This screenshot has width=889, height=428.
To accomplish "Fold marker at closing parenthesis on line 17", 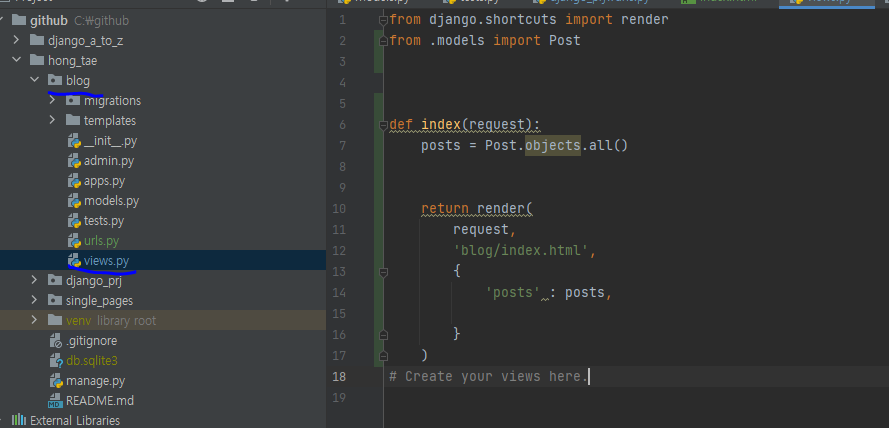I will 383,355.
